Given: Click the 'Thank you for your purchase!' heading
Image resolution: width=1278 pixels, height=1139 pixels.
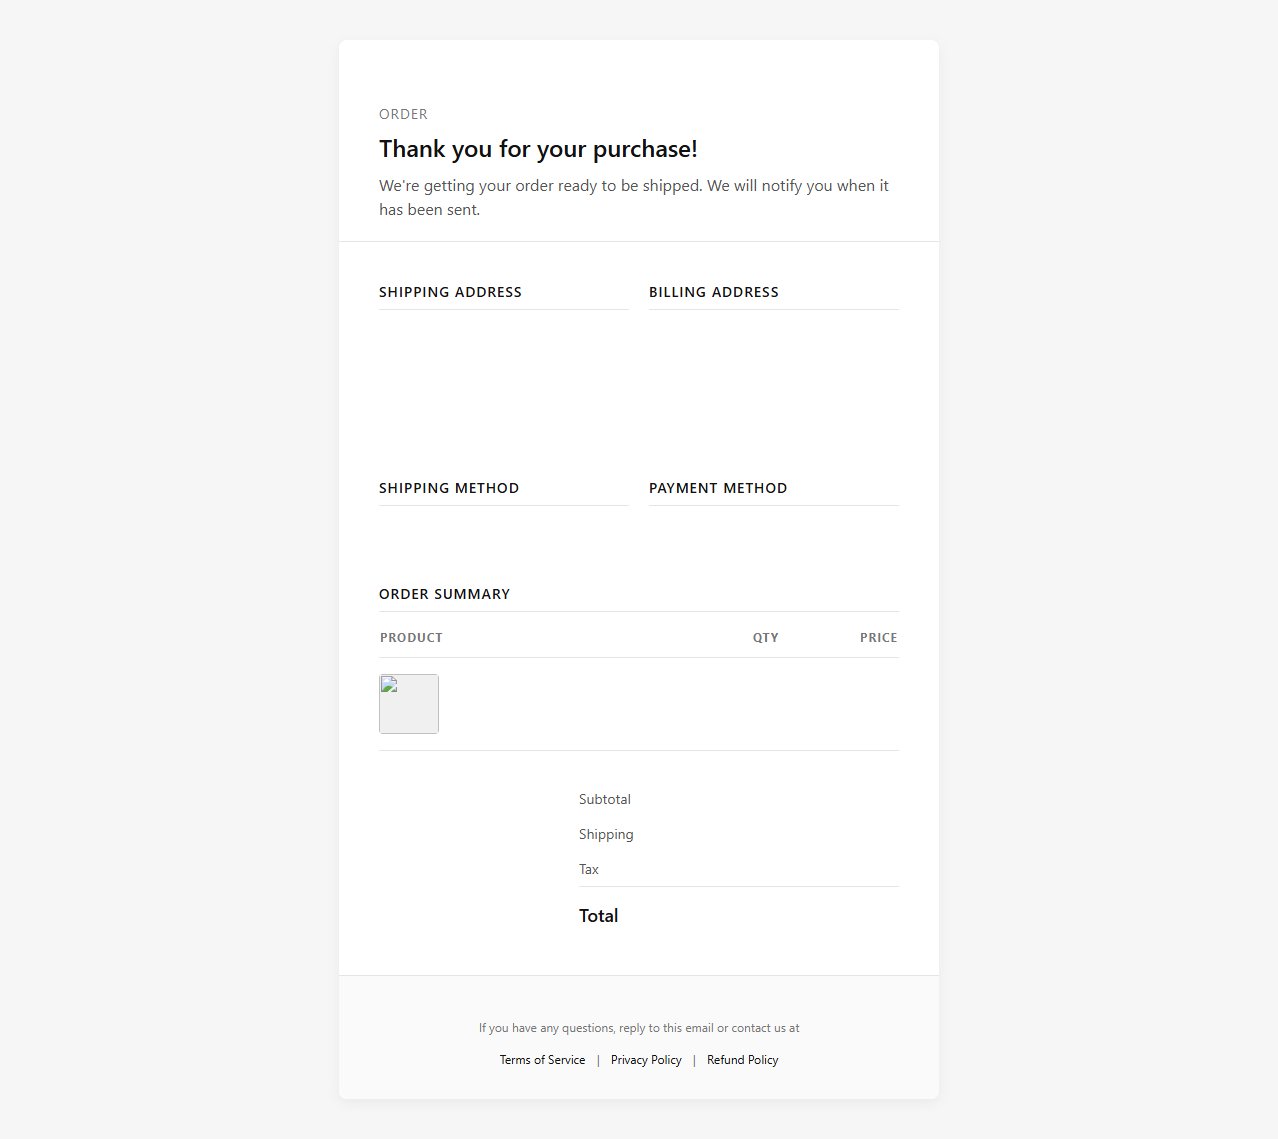Looking at the screenshot, I should point(538,149).
